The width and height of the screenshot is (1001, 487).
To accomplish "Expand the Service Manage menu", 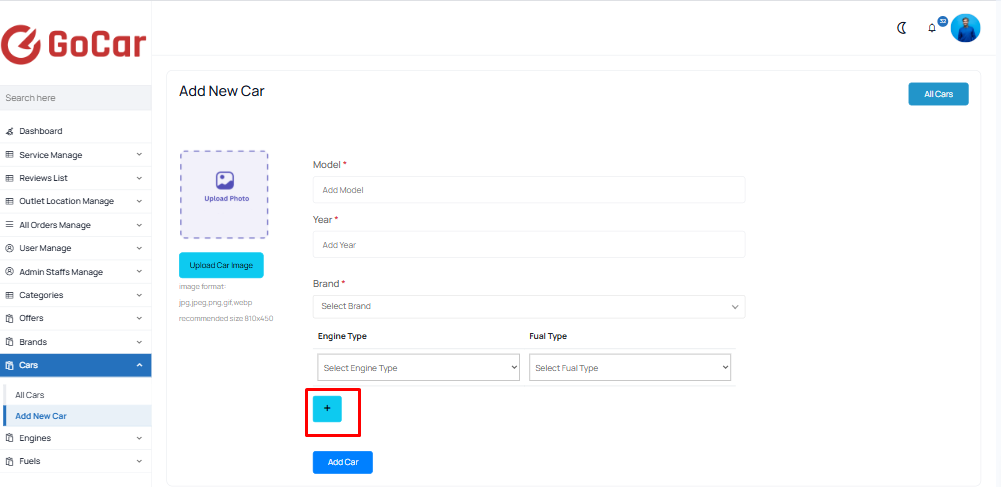I will click(75, 154).
